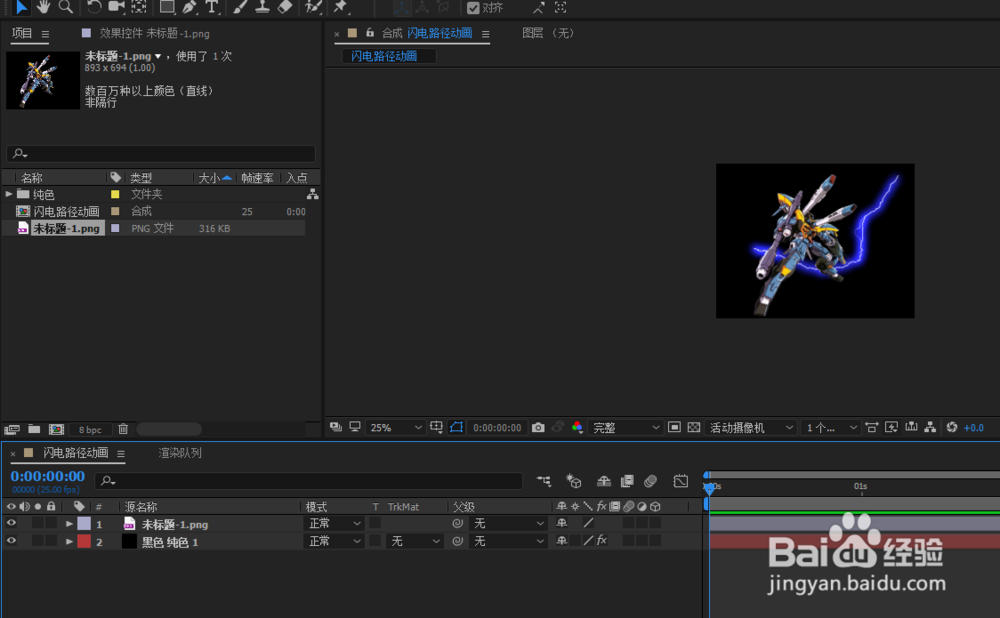Open the 合成 闪电路径动画 panel tab
This screenshot has width=1000, height=618.
click(x=427, y=33)
